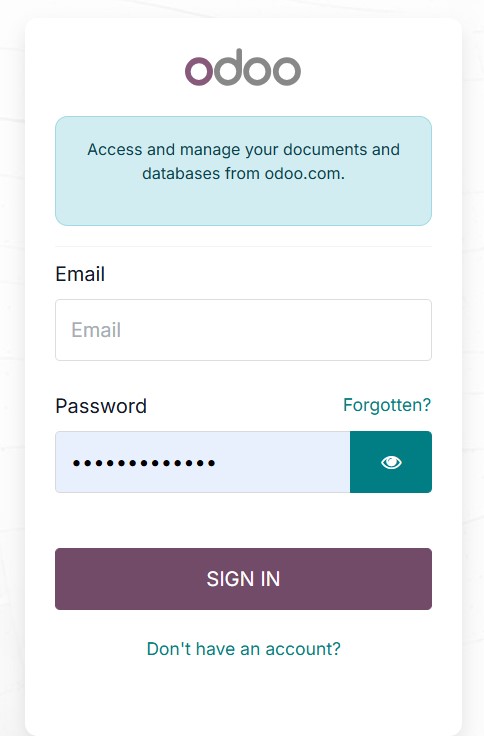Show password using the eye icon
Image resolution: width=484 pixels, height=736 pixels.
coord(391,462)
